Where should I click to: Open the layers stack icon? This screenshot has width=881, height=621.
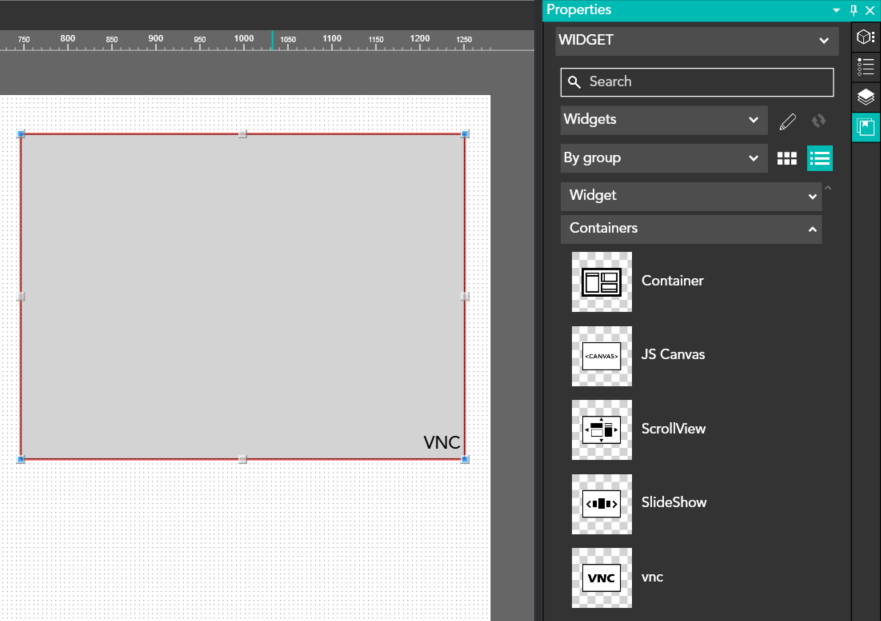pos(865,97)
